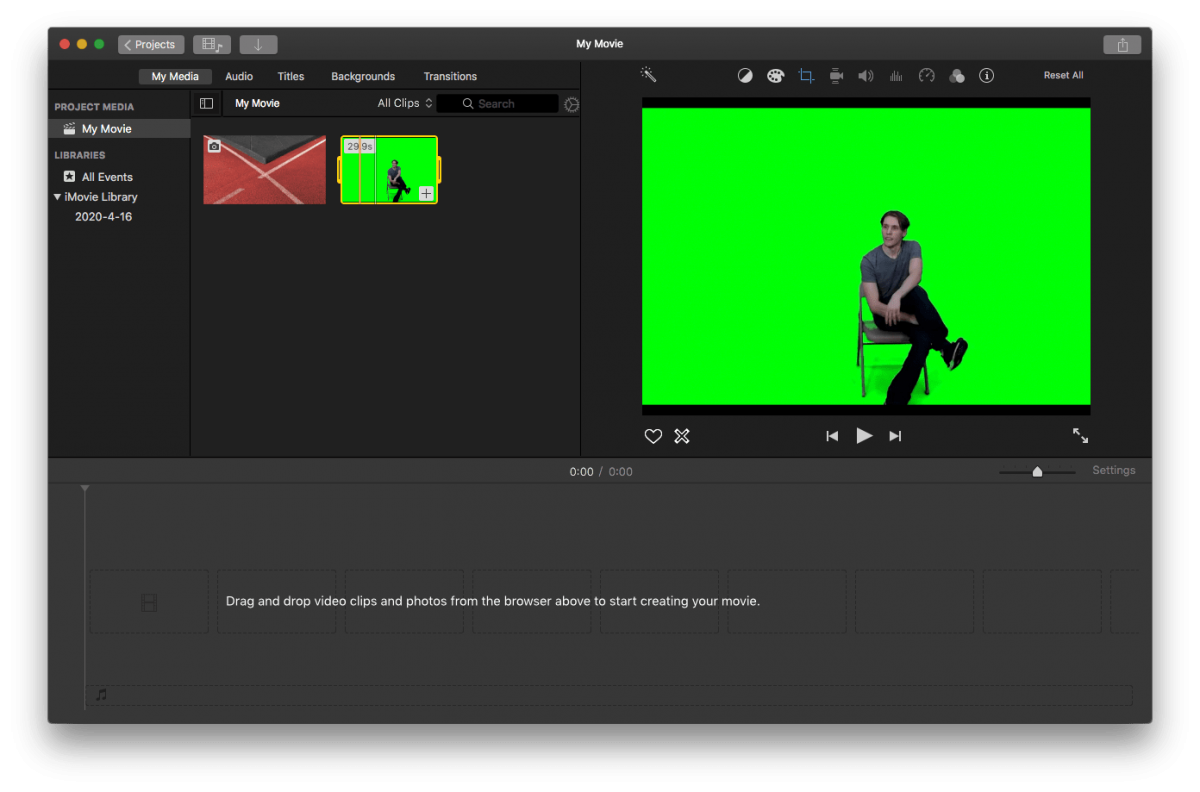Open the clip Speed speedometer controls
The image size is (1200, 792).
click(x=926, y=75)
